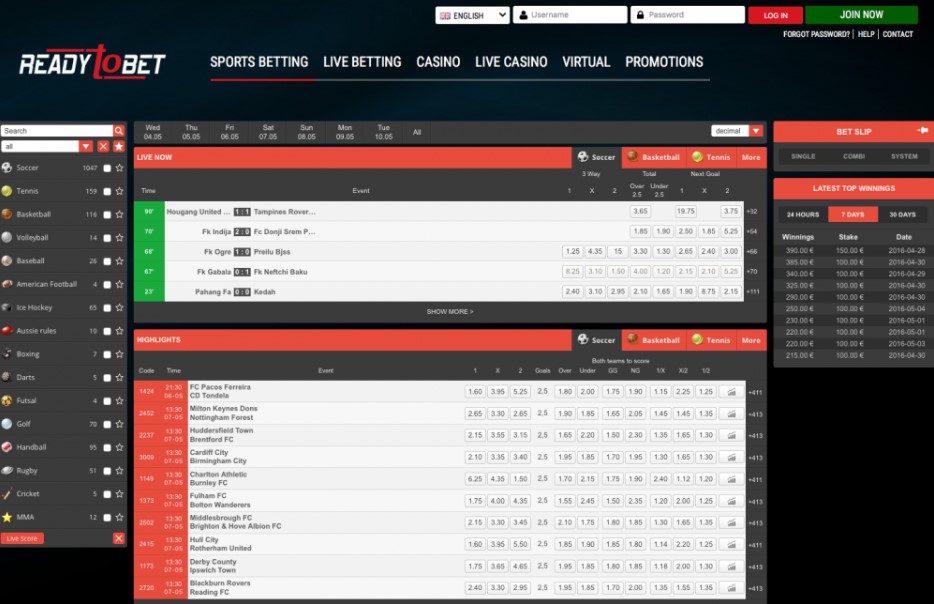Click the Baseball icon in sidebar

pyautogui.click(x=7, y=261)
